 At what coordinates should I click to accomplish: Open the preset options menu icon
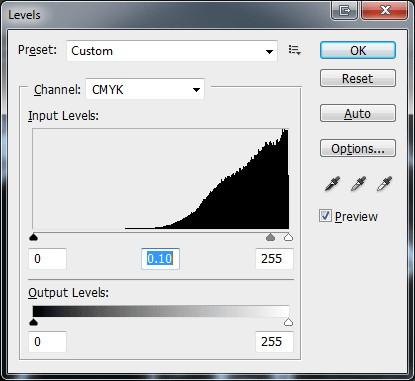295,50
